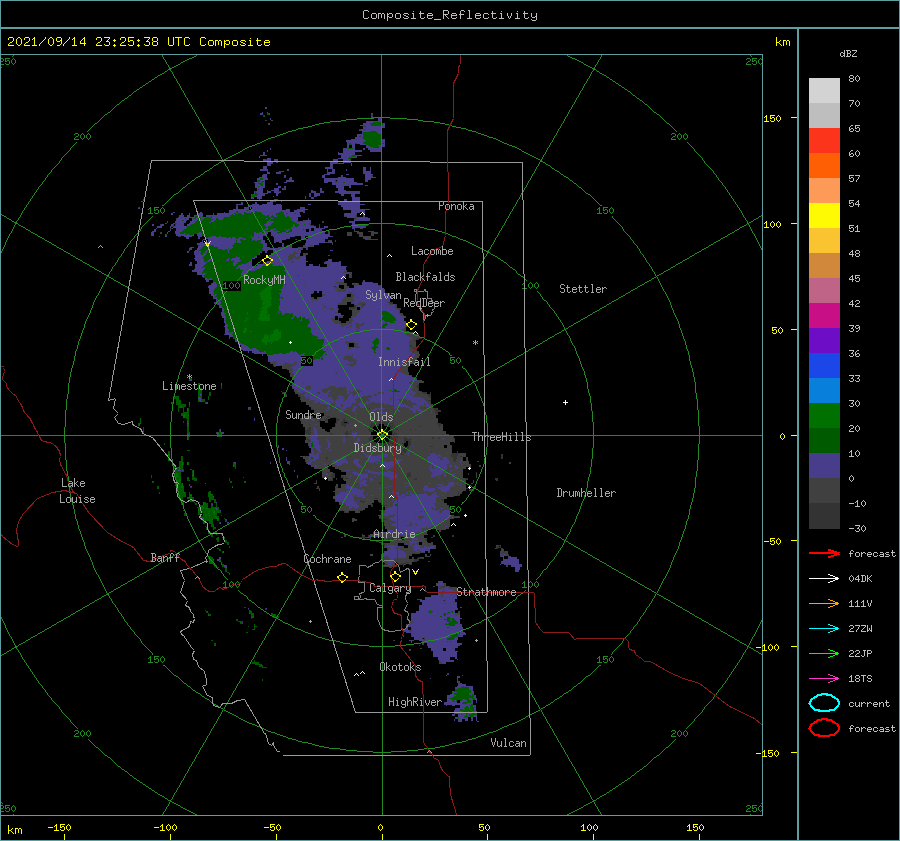This screenshot has width=900, height=841.
Task: Click the yellow diamond marker above Calgary label
Action: [395, 576]
